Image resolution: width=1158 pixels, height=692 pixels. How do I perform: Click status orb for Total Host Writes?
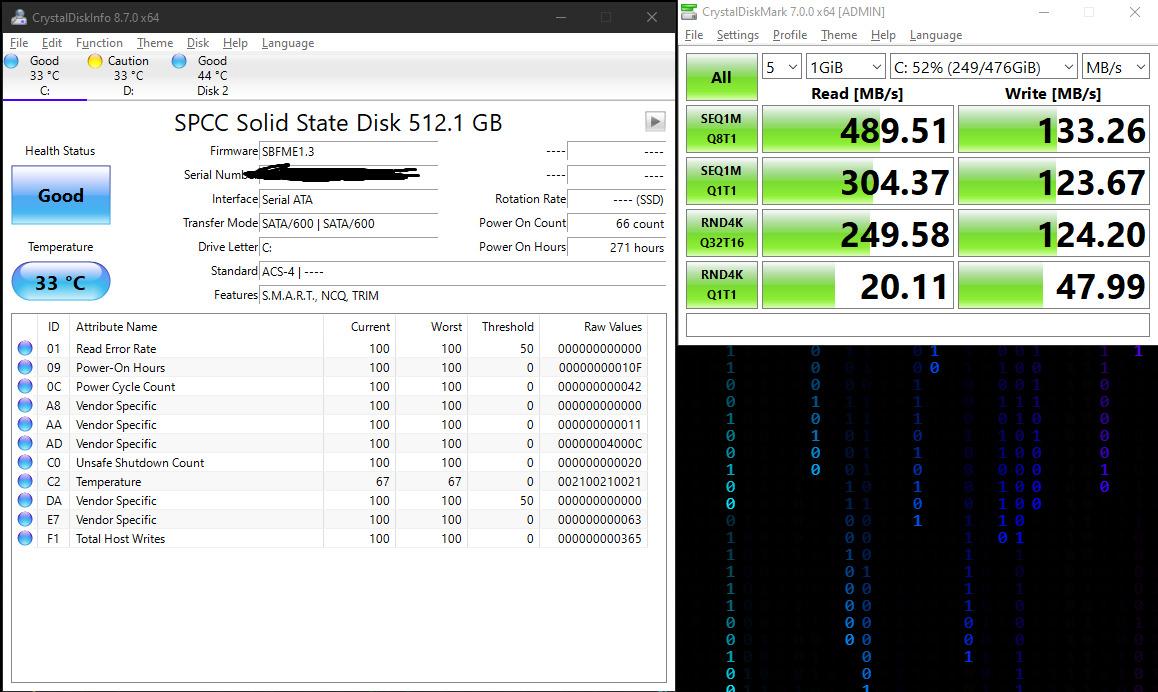pos(25,538)
